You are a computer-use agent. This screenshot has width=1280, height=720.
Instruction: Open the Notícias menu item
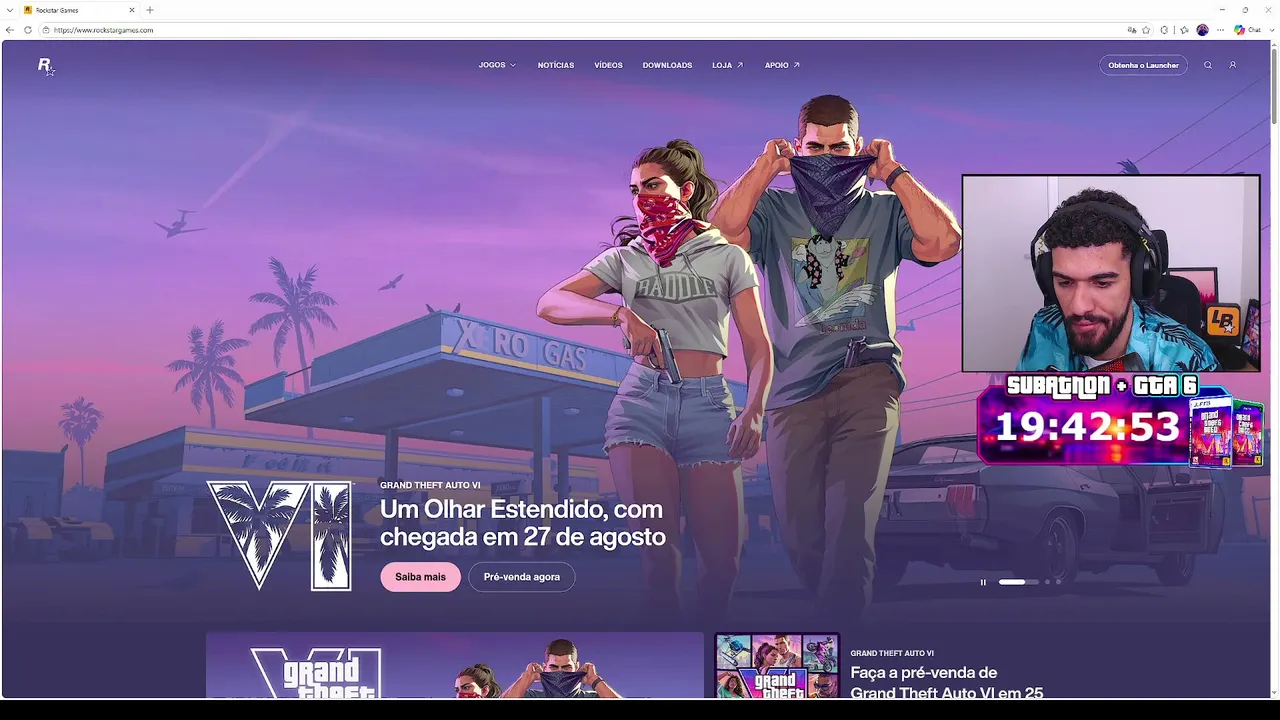[x=556, y=65]
